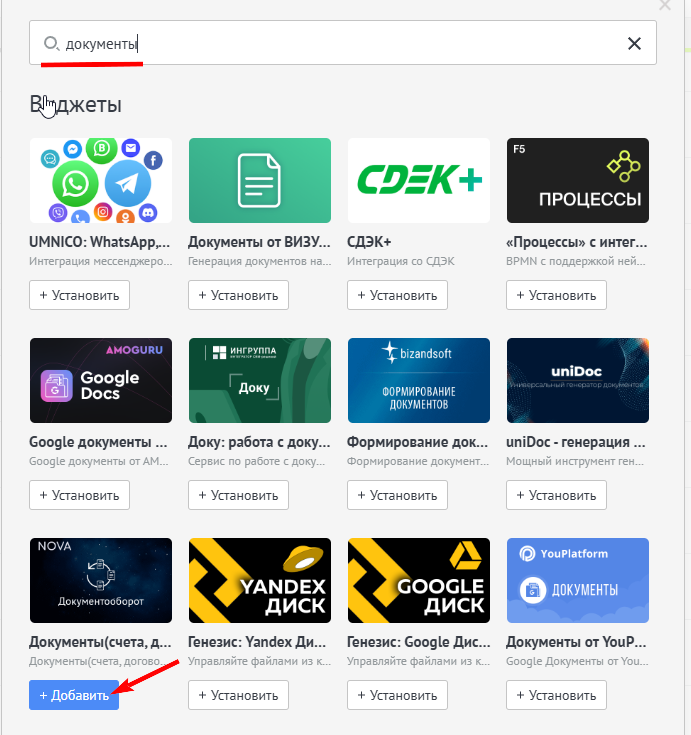Image resolution: width=691 pixels, height=735 pixels.
Task: Install Генезис: Yandex Диск widget
Action: pos(239,695)
